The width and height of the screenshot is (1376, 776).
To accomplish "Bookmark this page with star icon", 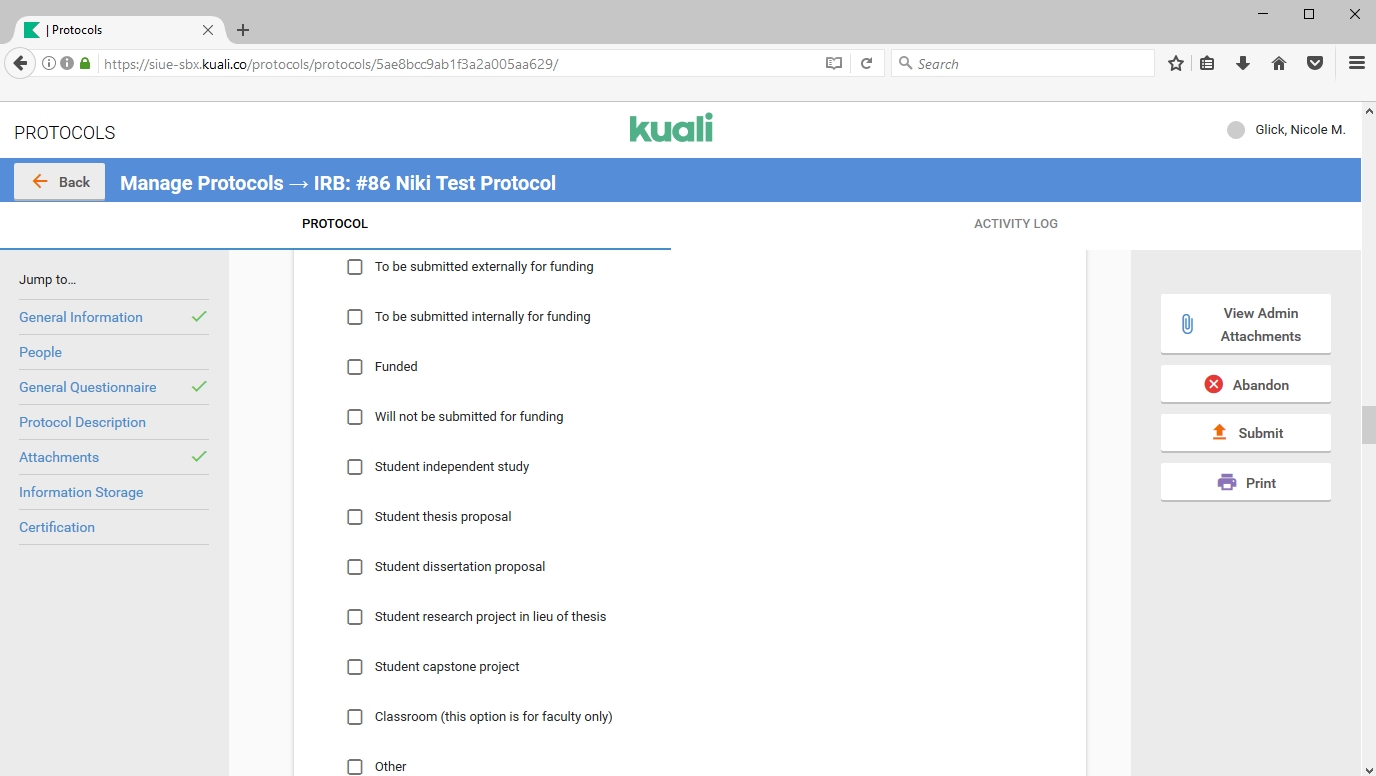I will pyautogui.click(x=1176, y=63).
